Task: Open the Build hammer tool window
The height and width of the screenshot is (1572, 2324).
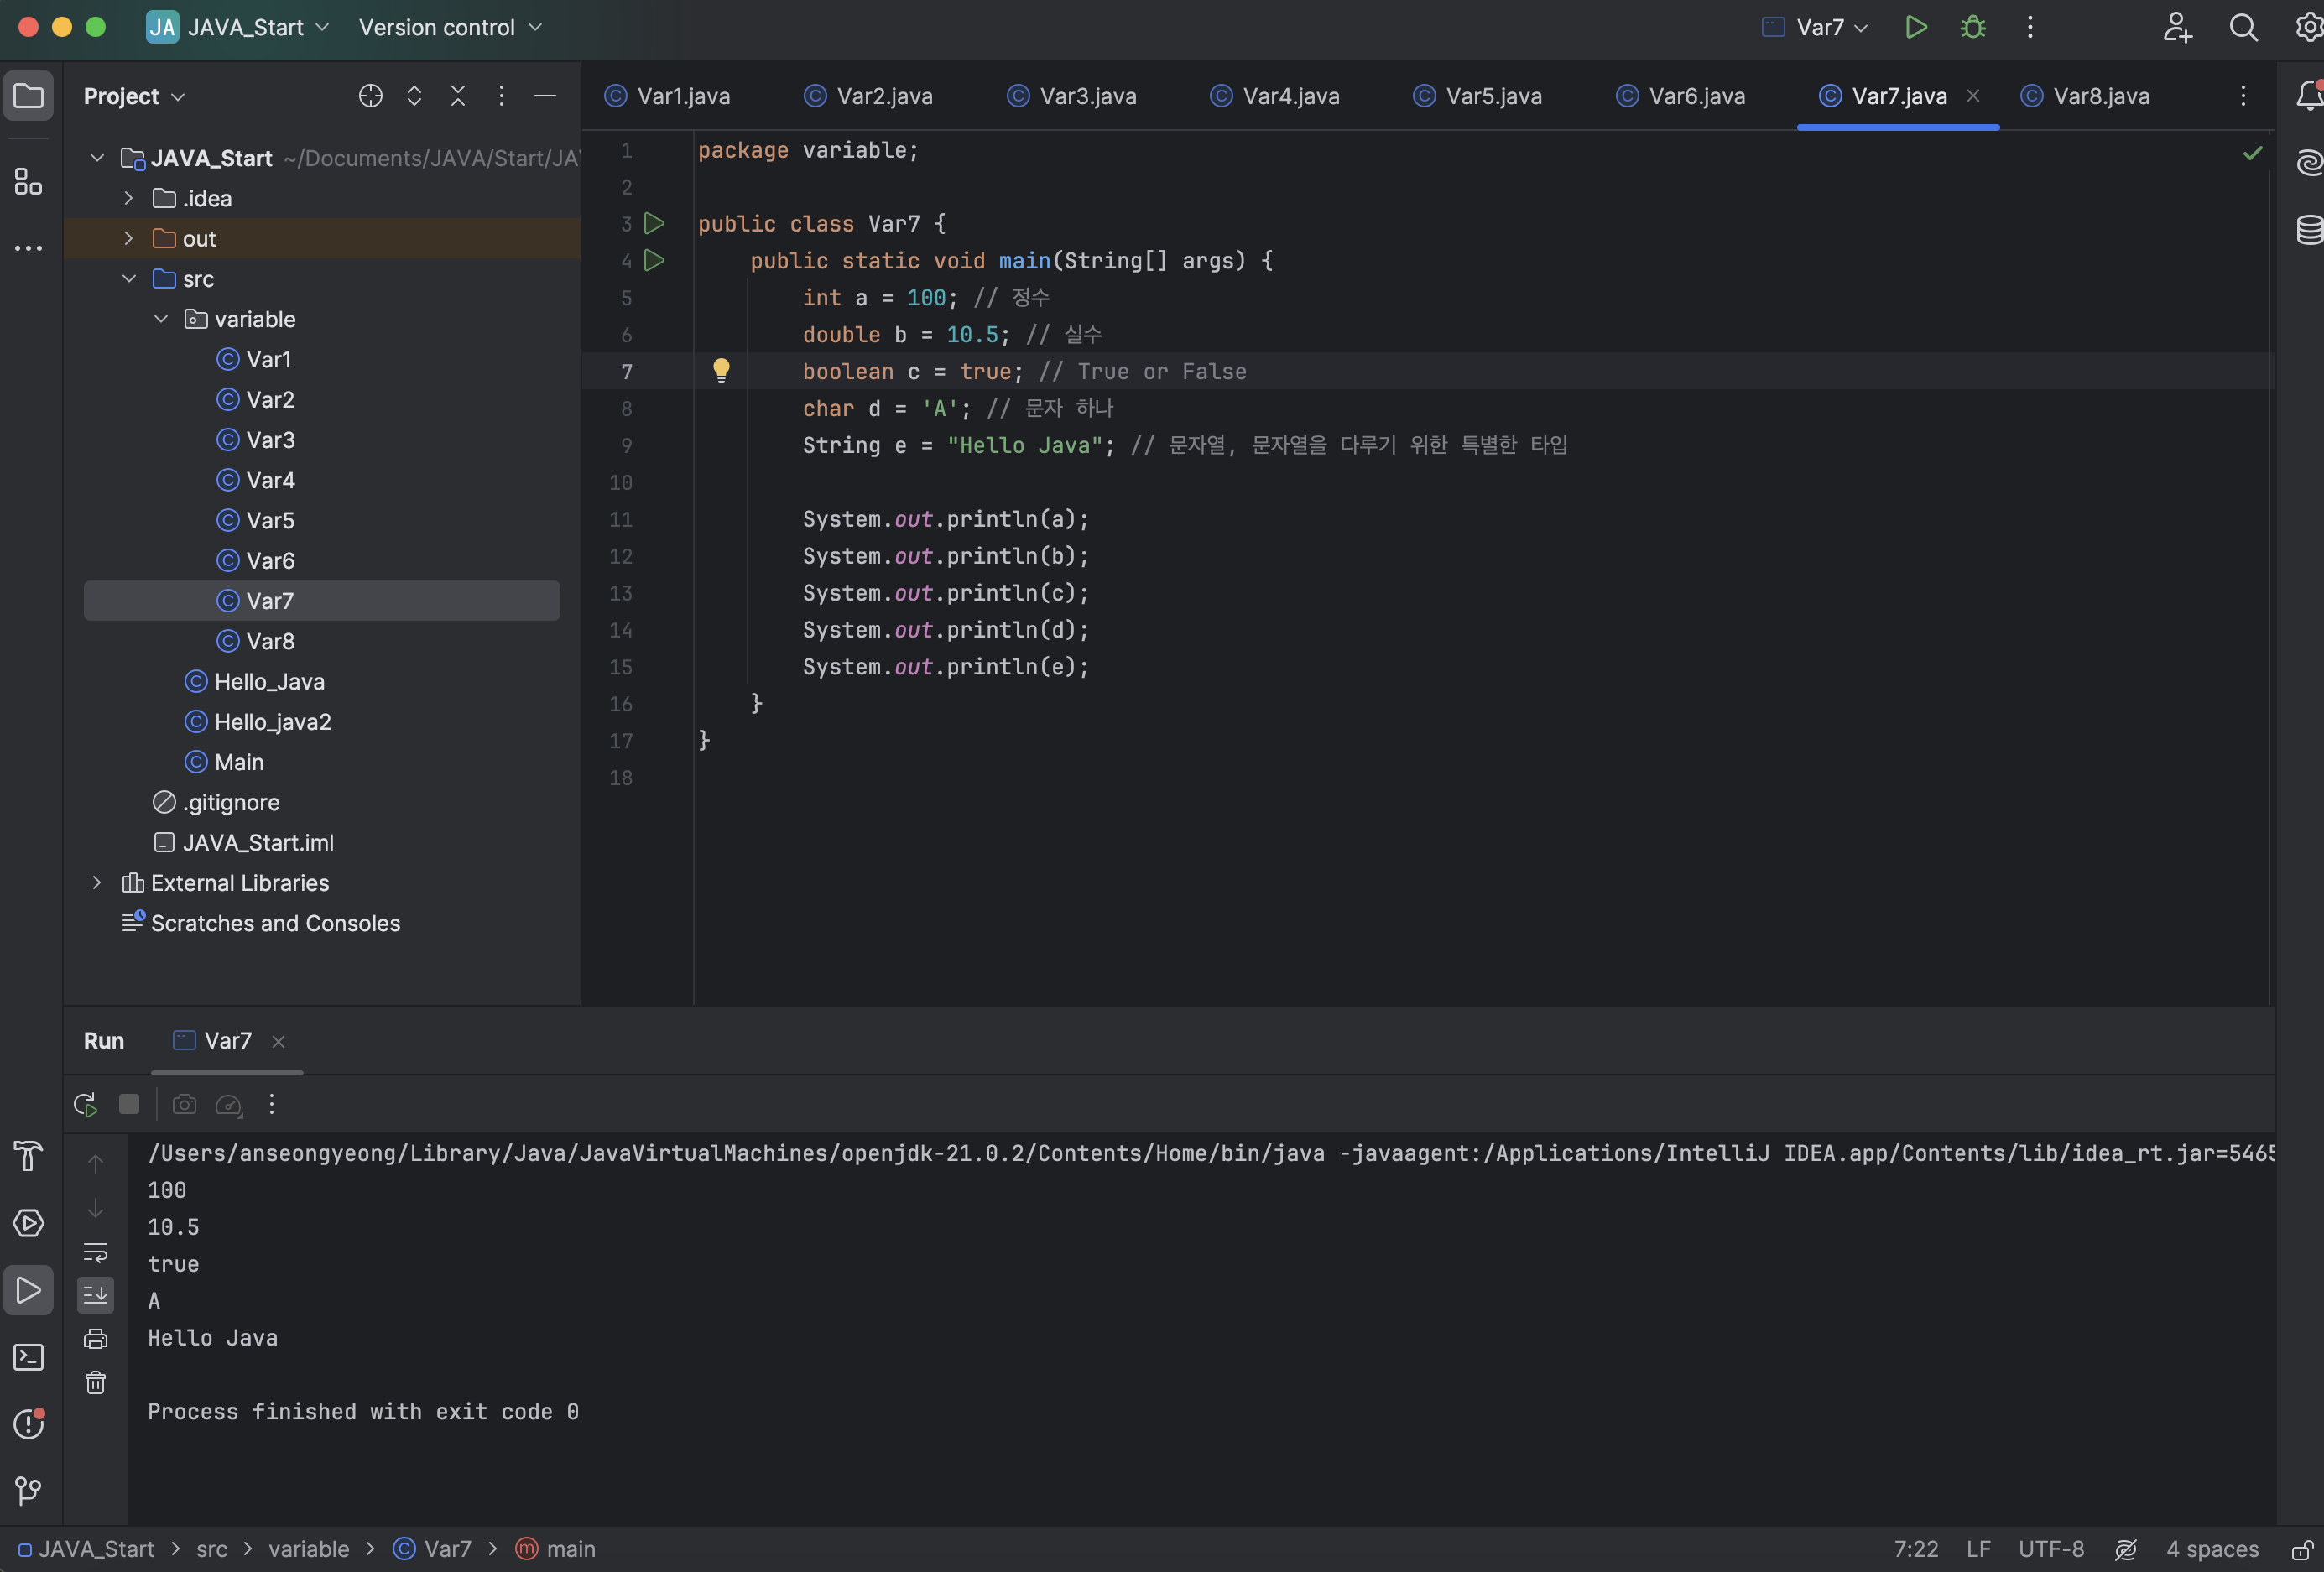Action: click(28, 1156)
